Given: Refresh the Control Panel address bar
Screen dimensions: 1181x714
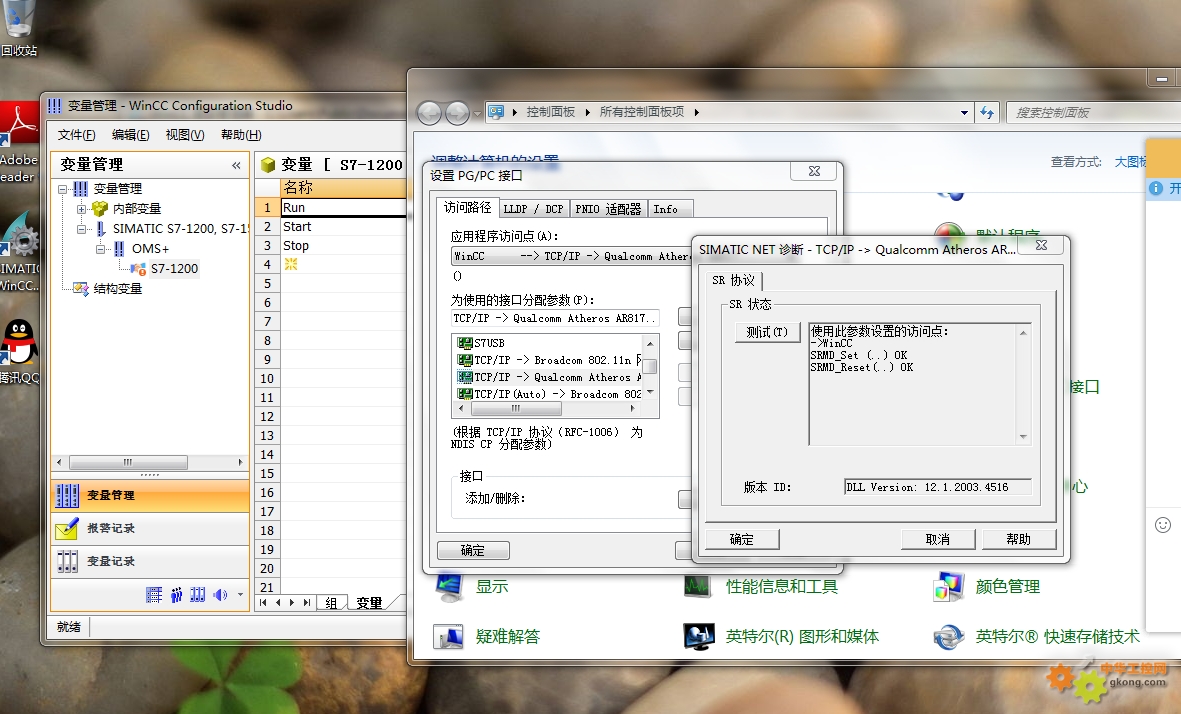Looking at the screenshot, I should pos(987,113).
